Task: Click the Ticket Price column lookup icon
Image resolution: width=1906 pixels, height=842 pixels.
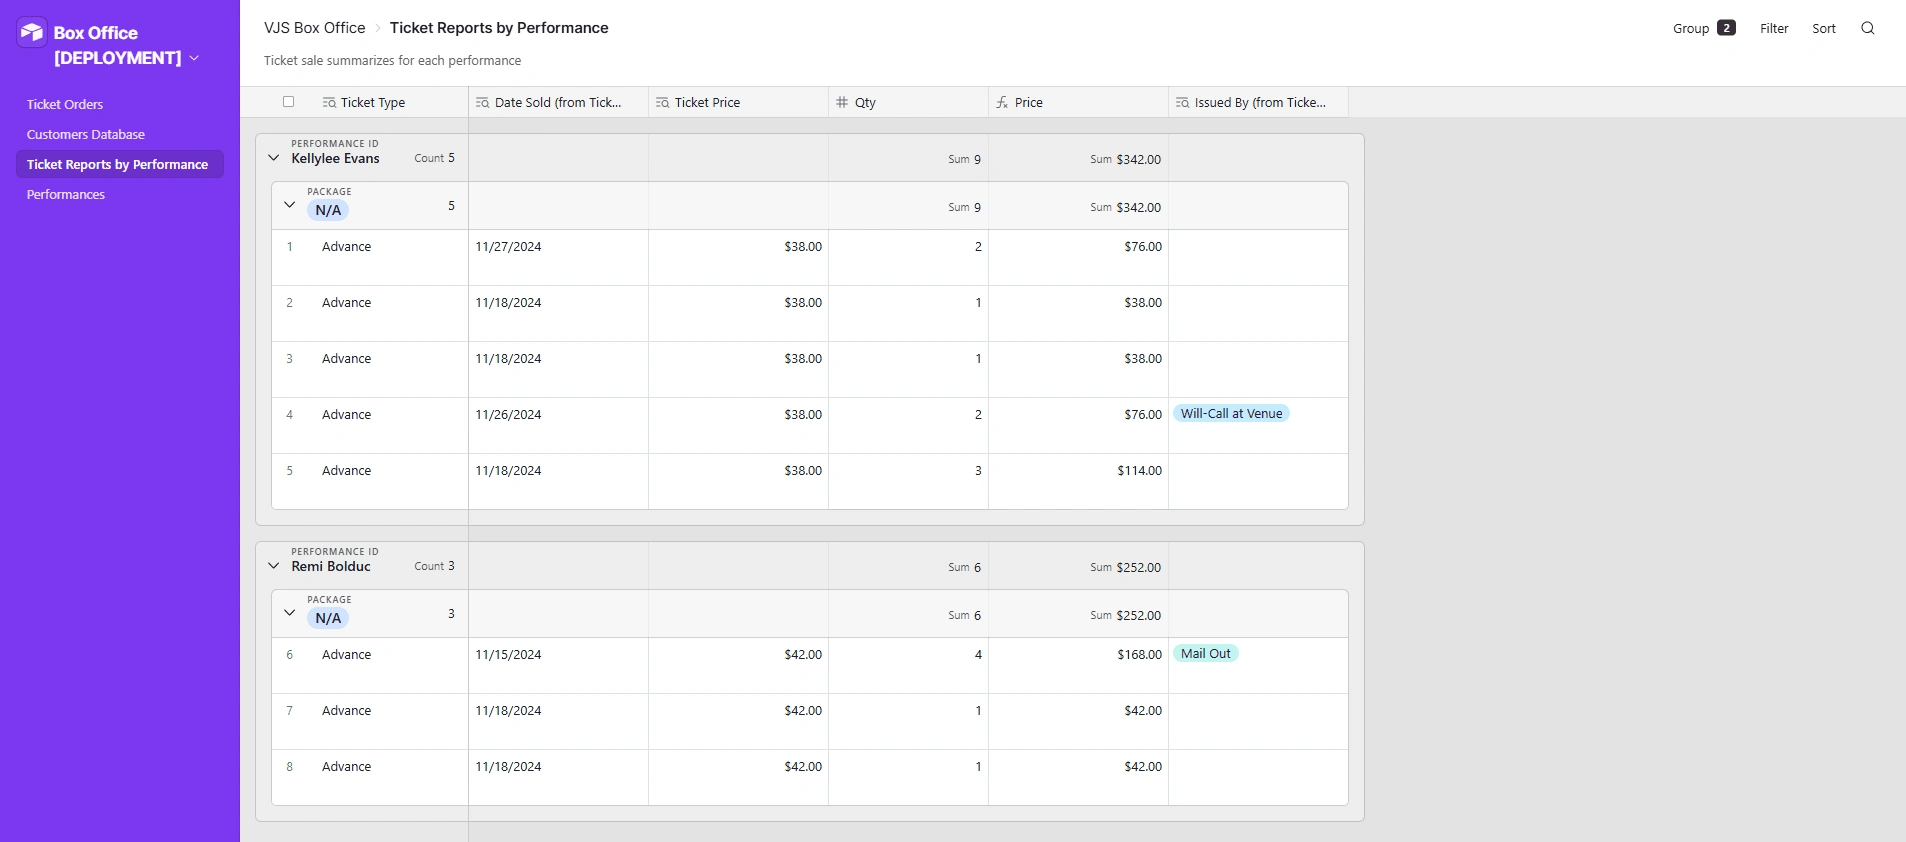Action: coord(662,102)
